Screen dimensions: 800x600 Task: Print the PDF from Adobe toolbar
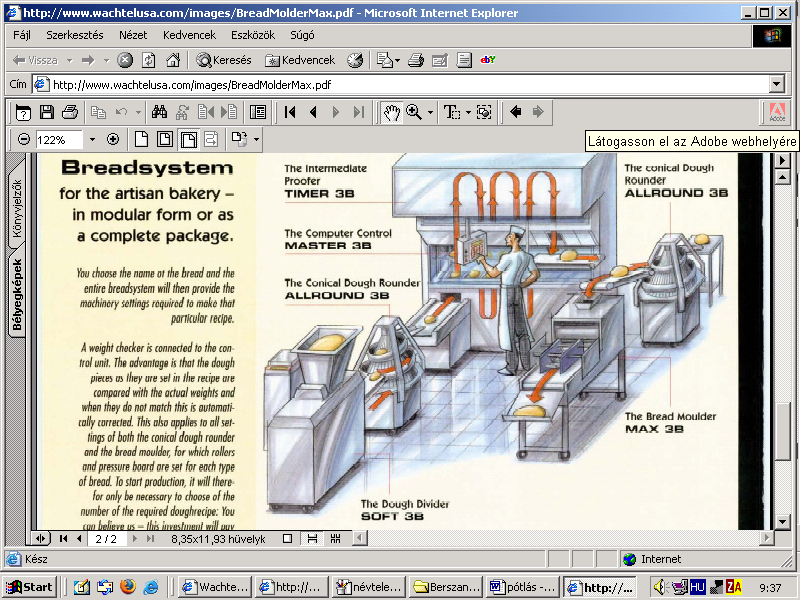click(x=70, y=112)
